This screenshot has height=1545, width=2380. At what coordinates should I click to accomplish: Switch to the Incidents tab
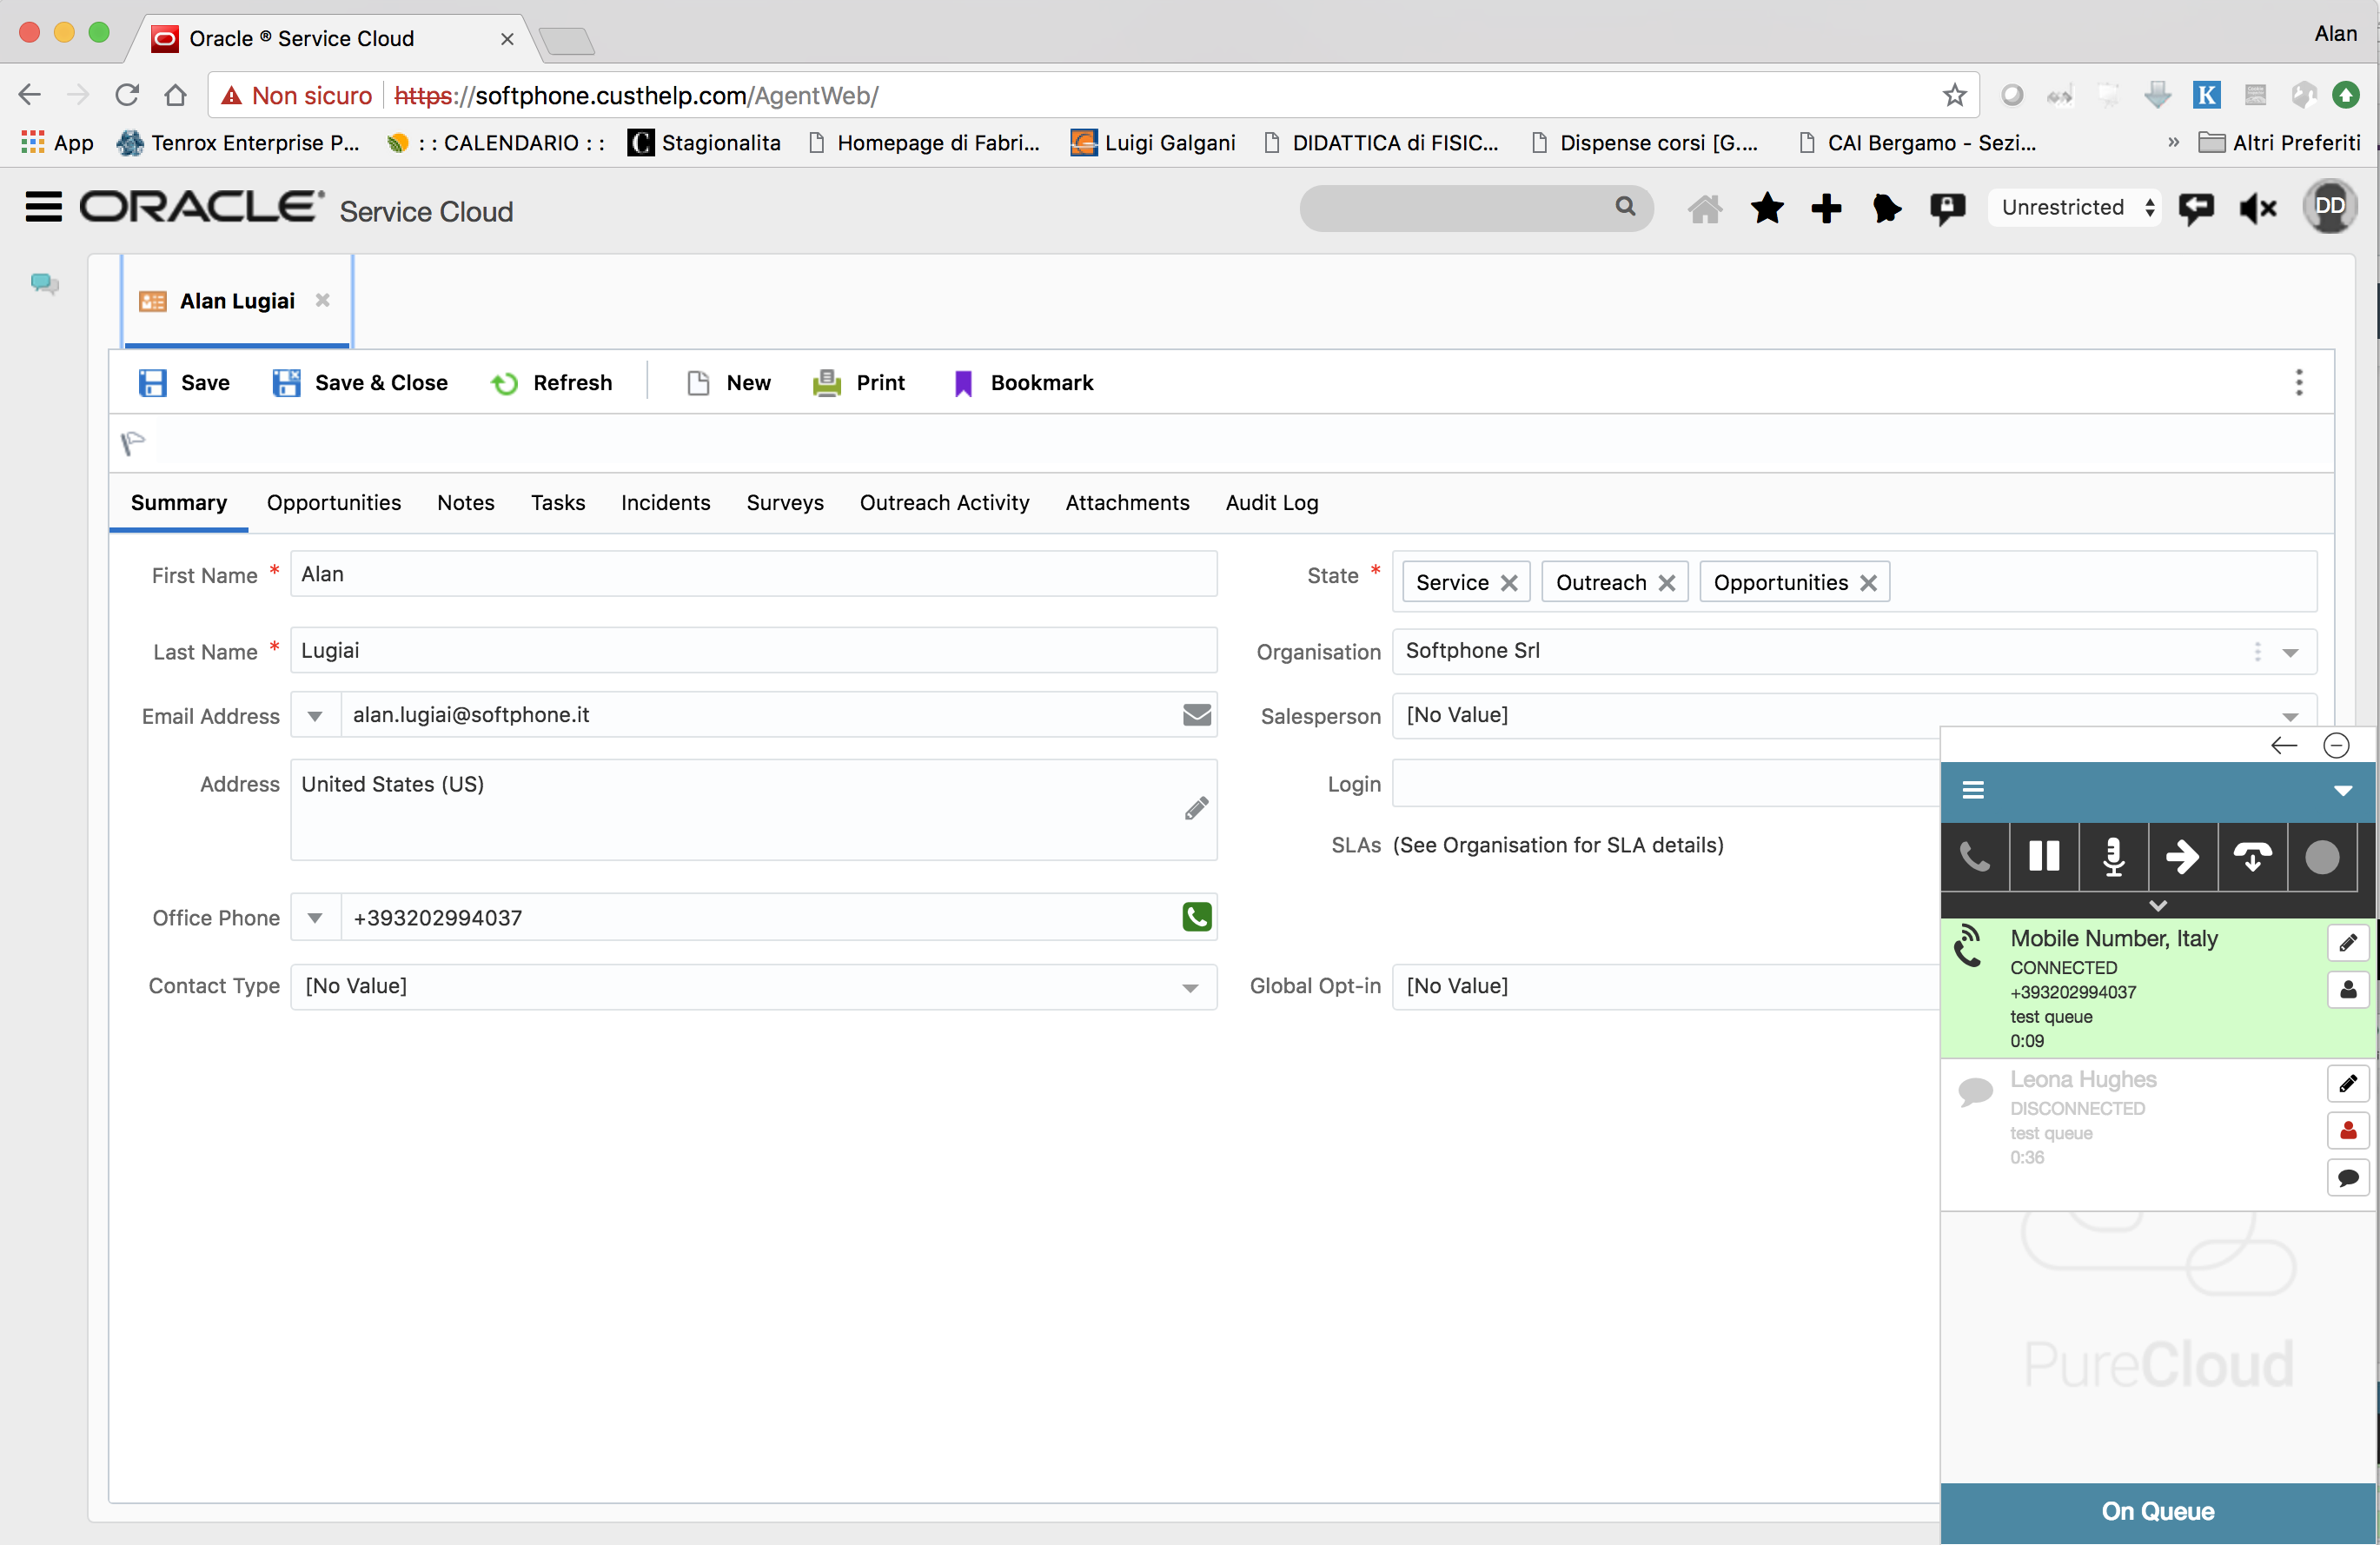click(665, 503)
